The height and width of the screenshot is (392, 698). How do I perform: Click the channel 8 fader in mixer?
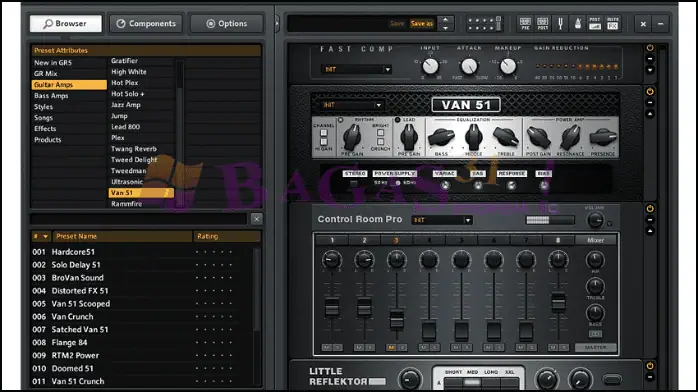coord(558,301)
